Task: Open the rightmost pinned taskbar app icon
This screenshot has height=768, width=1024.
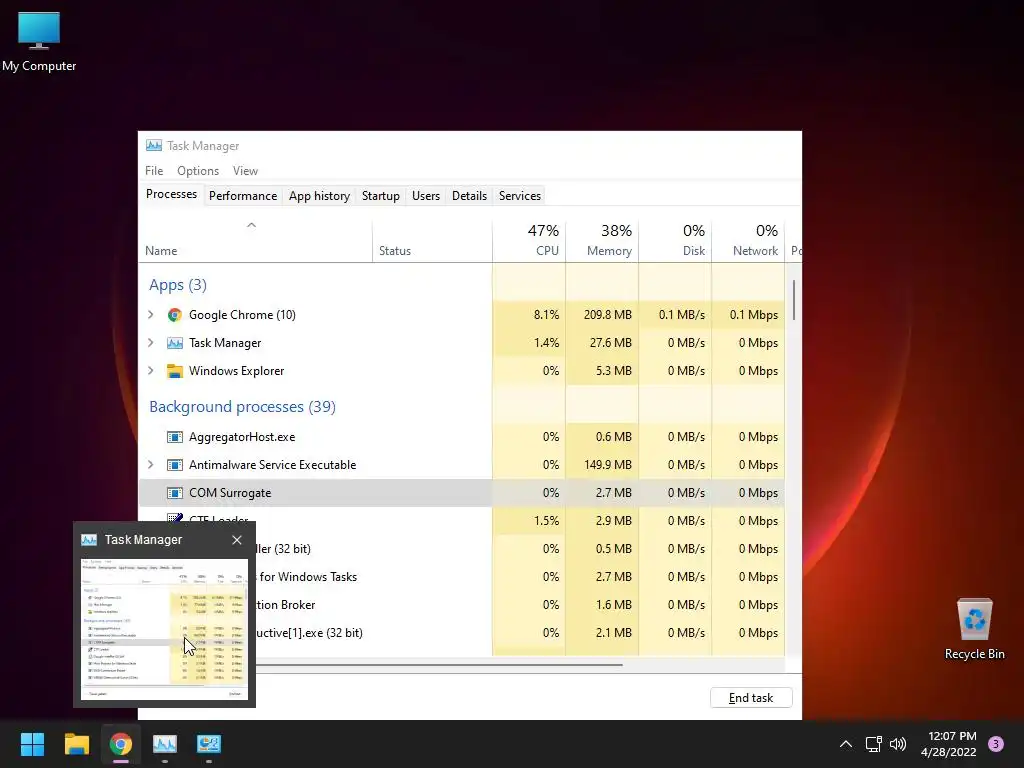Action: (x=209, y=744)
